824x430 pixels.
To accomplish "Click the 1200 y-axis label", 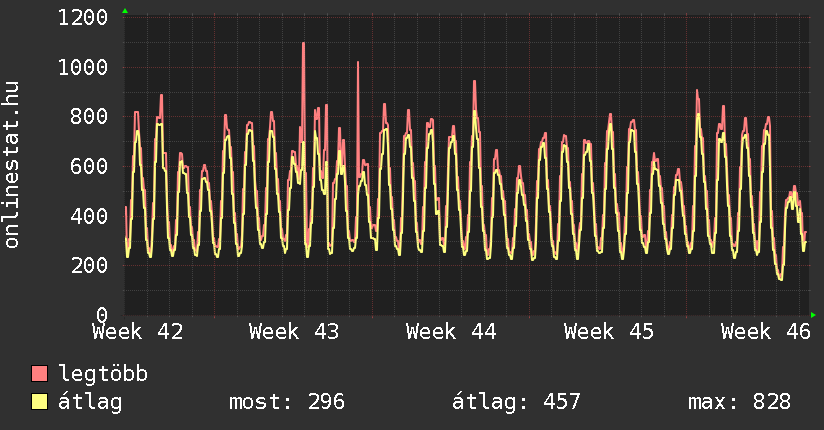I will tap(83, 18).
